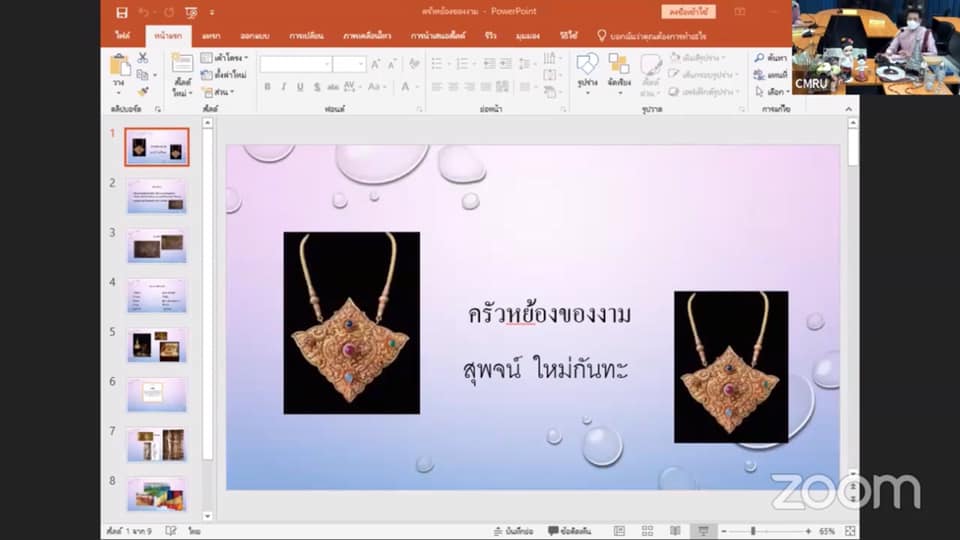Open the Insert ribbon tab
This screenshot has width=960, height=540.
211,35
